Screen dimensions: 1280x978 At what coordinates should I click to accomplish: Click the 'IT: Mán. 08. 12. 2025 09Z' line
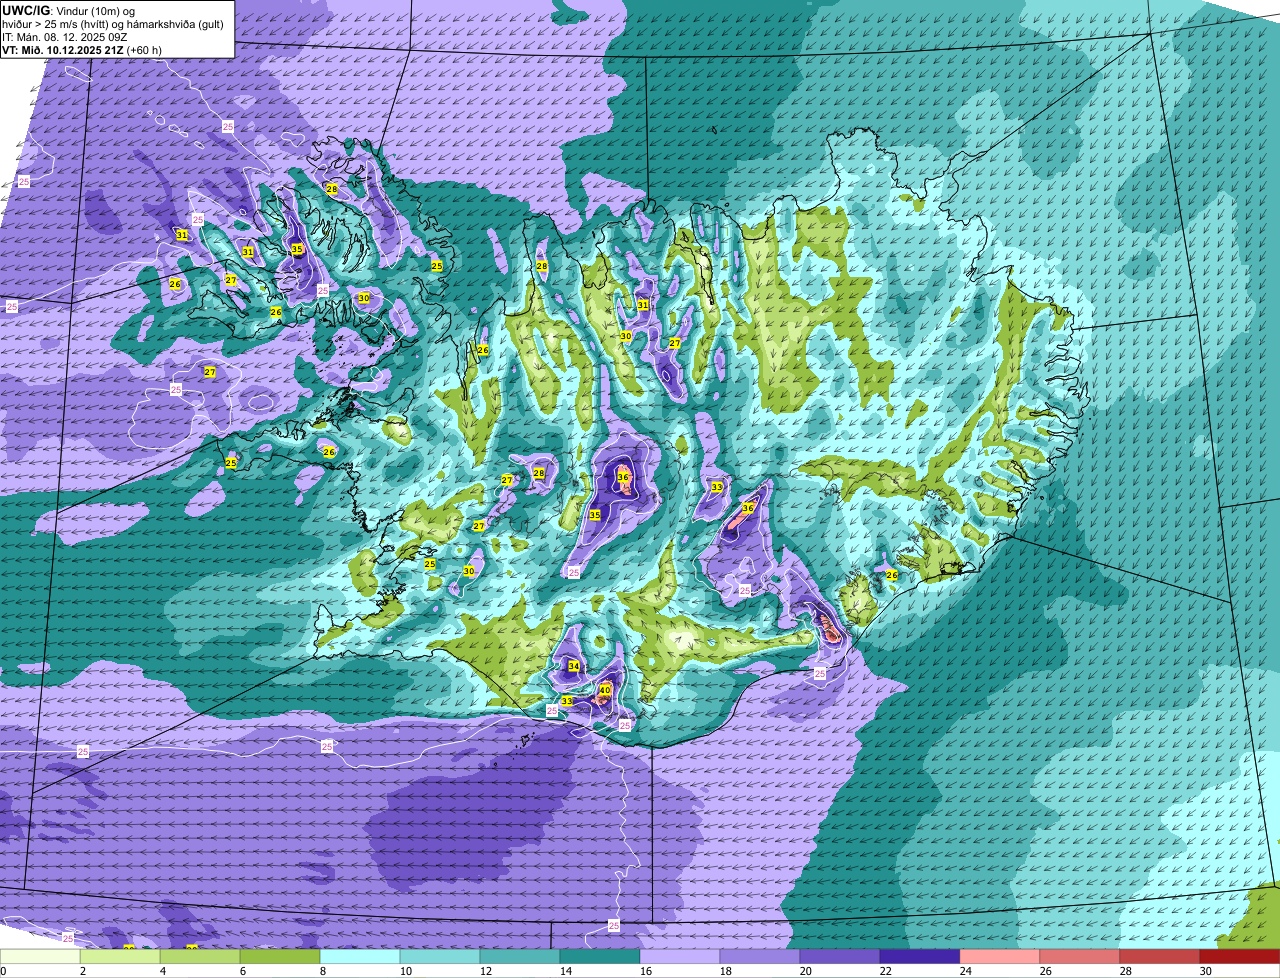64,37
